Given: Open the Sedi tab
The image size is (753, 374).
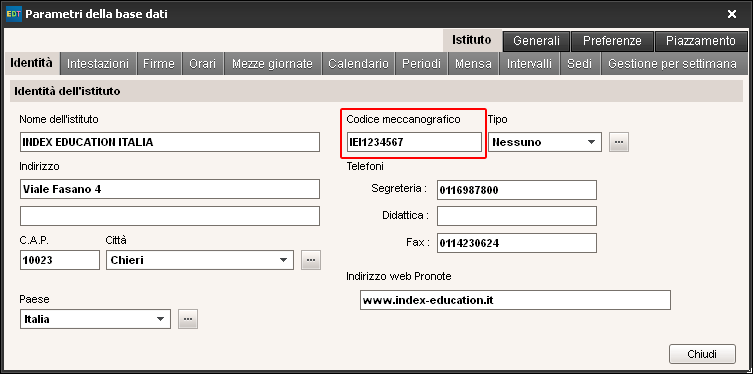Looking at the screenshot, I should 580,64.
